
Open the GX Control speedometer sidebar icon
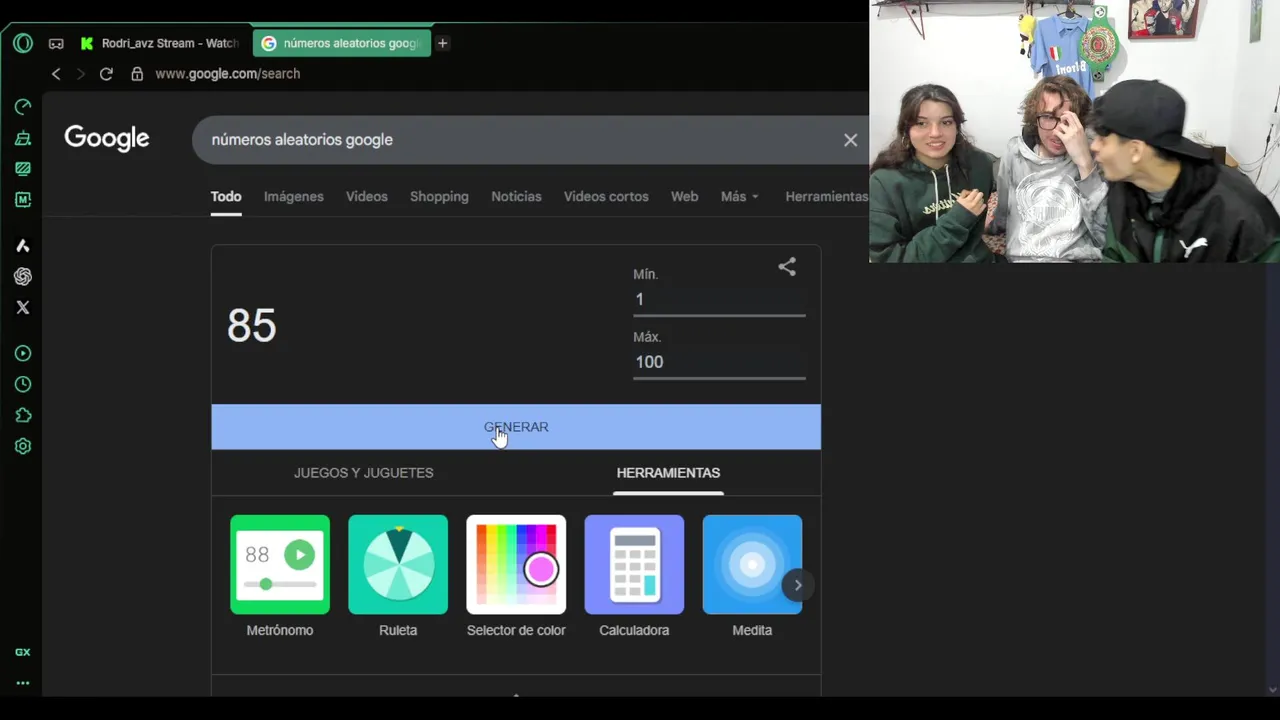pos(23,107)
